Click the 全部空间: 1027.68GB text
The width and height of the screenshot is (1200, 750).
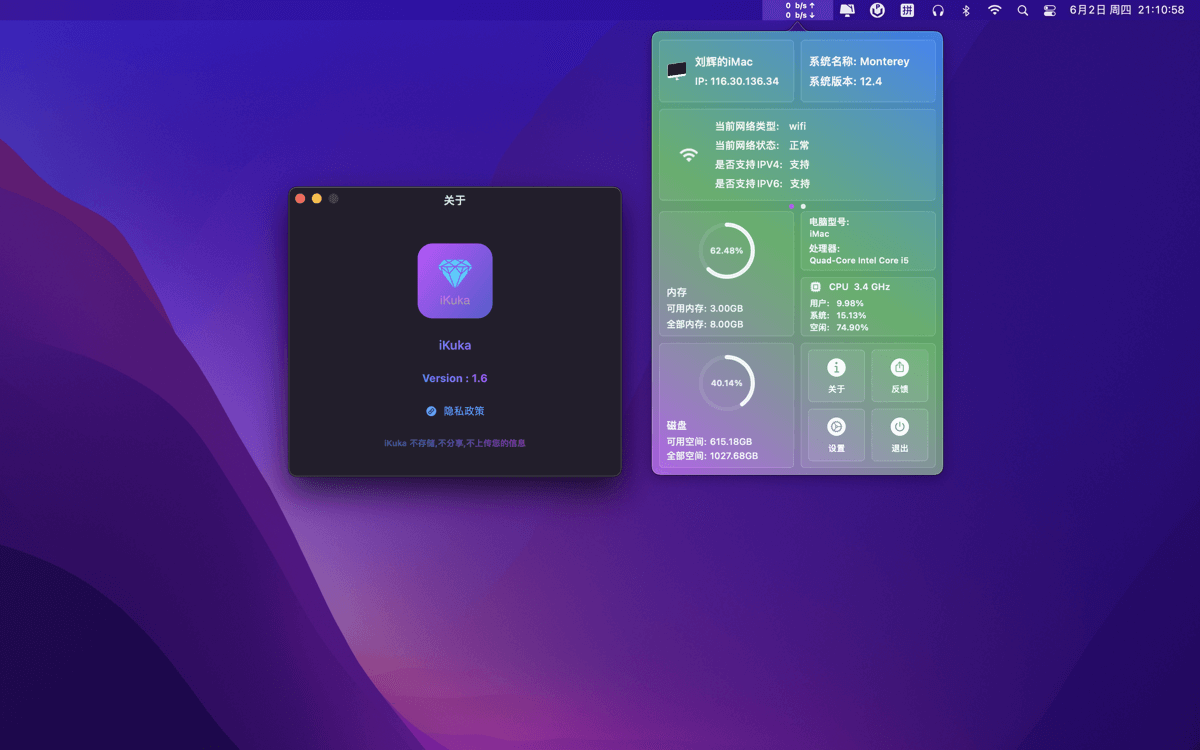click(x=712, y=456)
